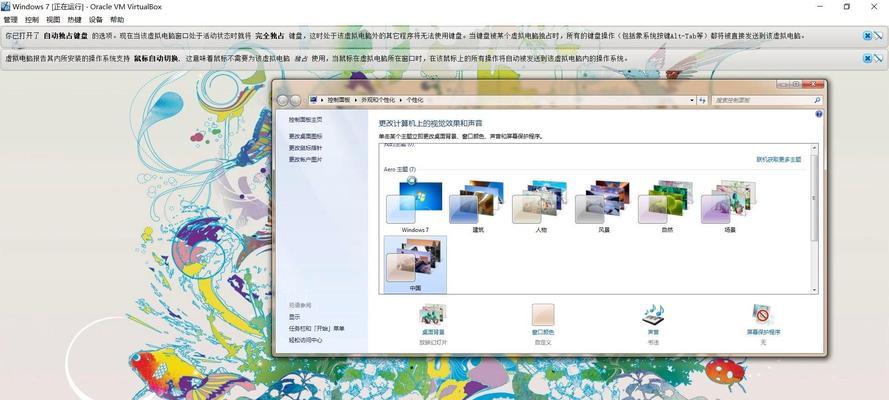Open the 管理 menu in VirtualBox
Screen dimensions: 889x400
pos(10,19)
